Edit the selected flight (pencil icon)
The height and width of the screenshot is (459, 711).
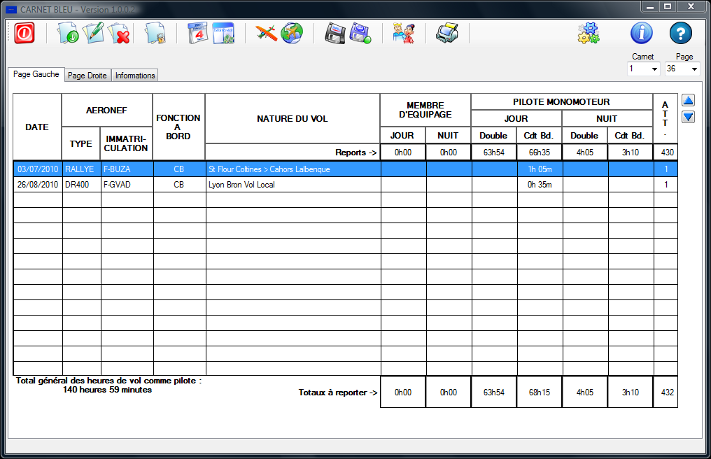[93, 33]
